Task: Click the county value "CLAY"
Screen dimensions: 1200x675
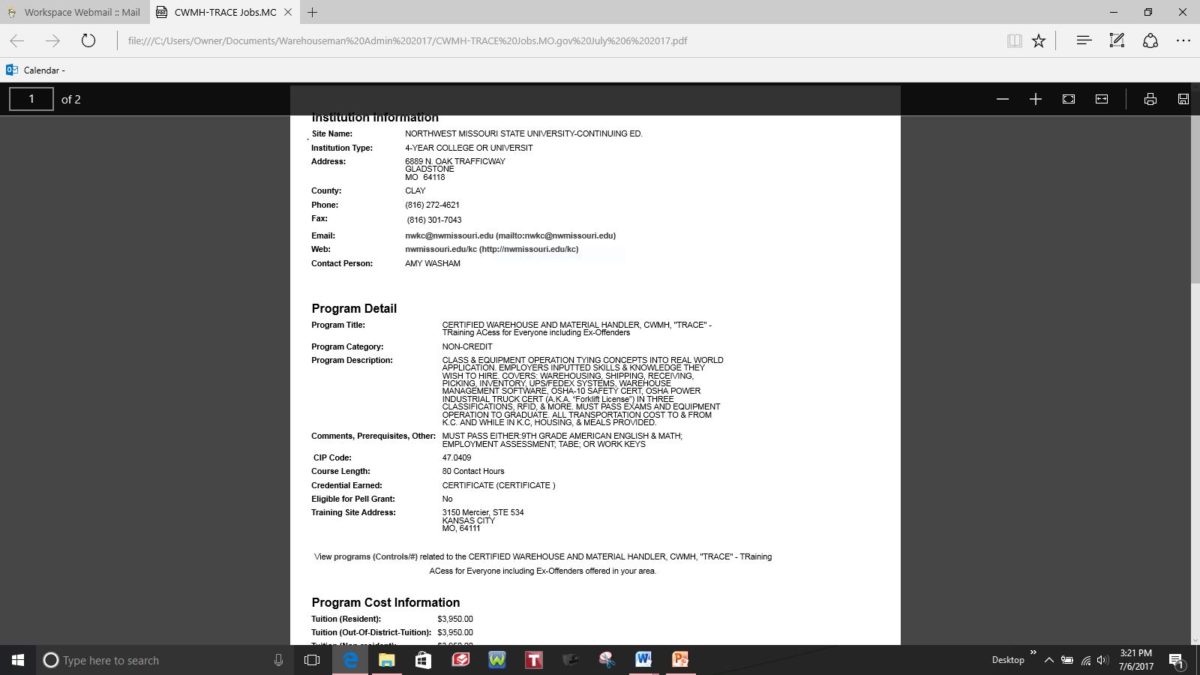Action: (x=415, y=191)
